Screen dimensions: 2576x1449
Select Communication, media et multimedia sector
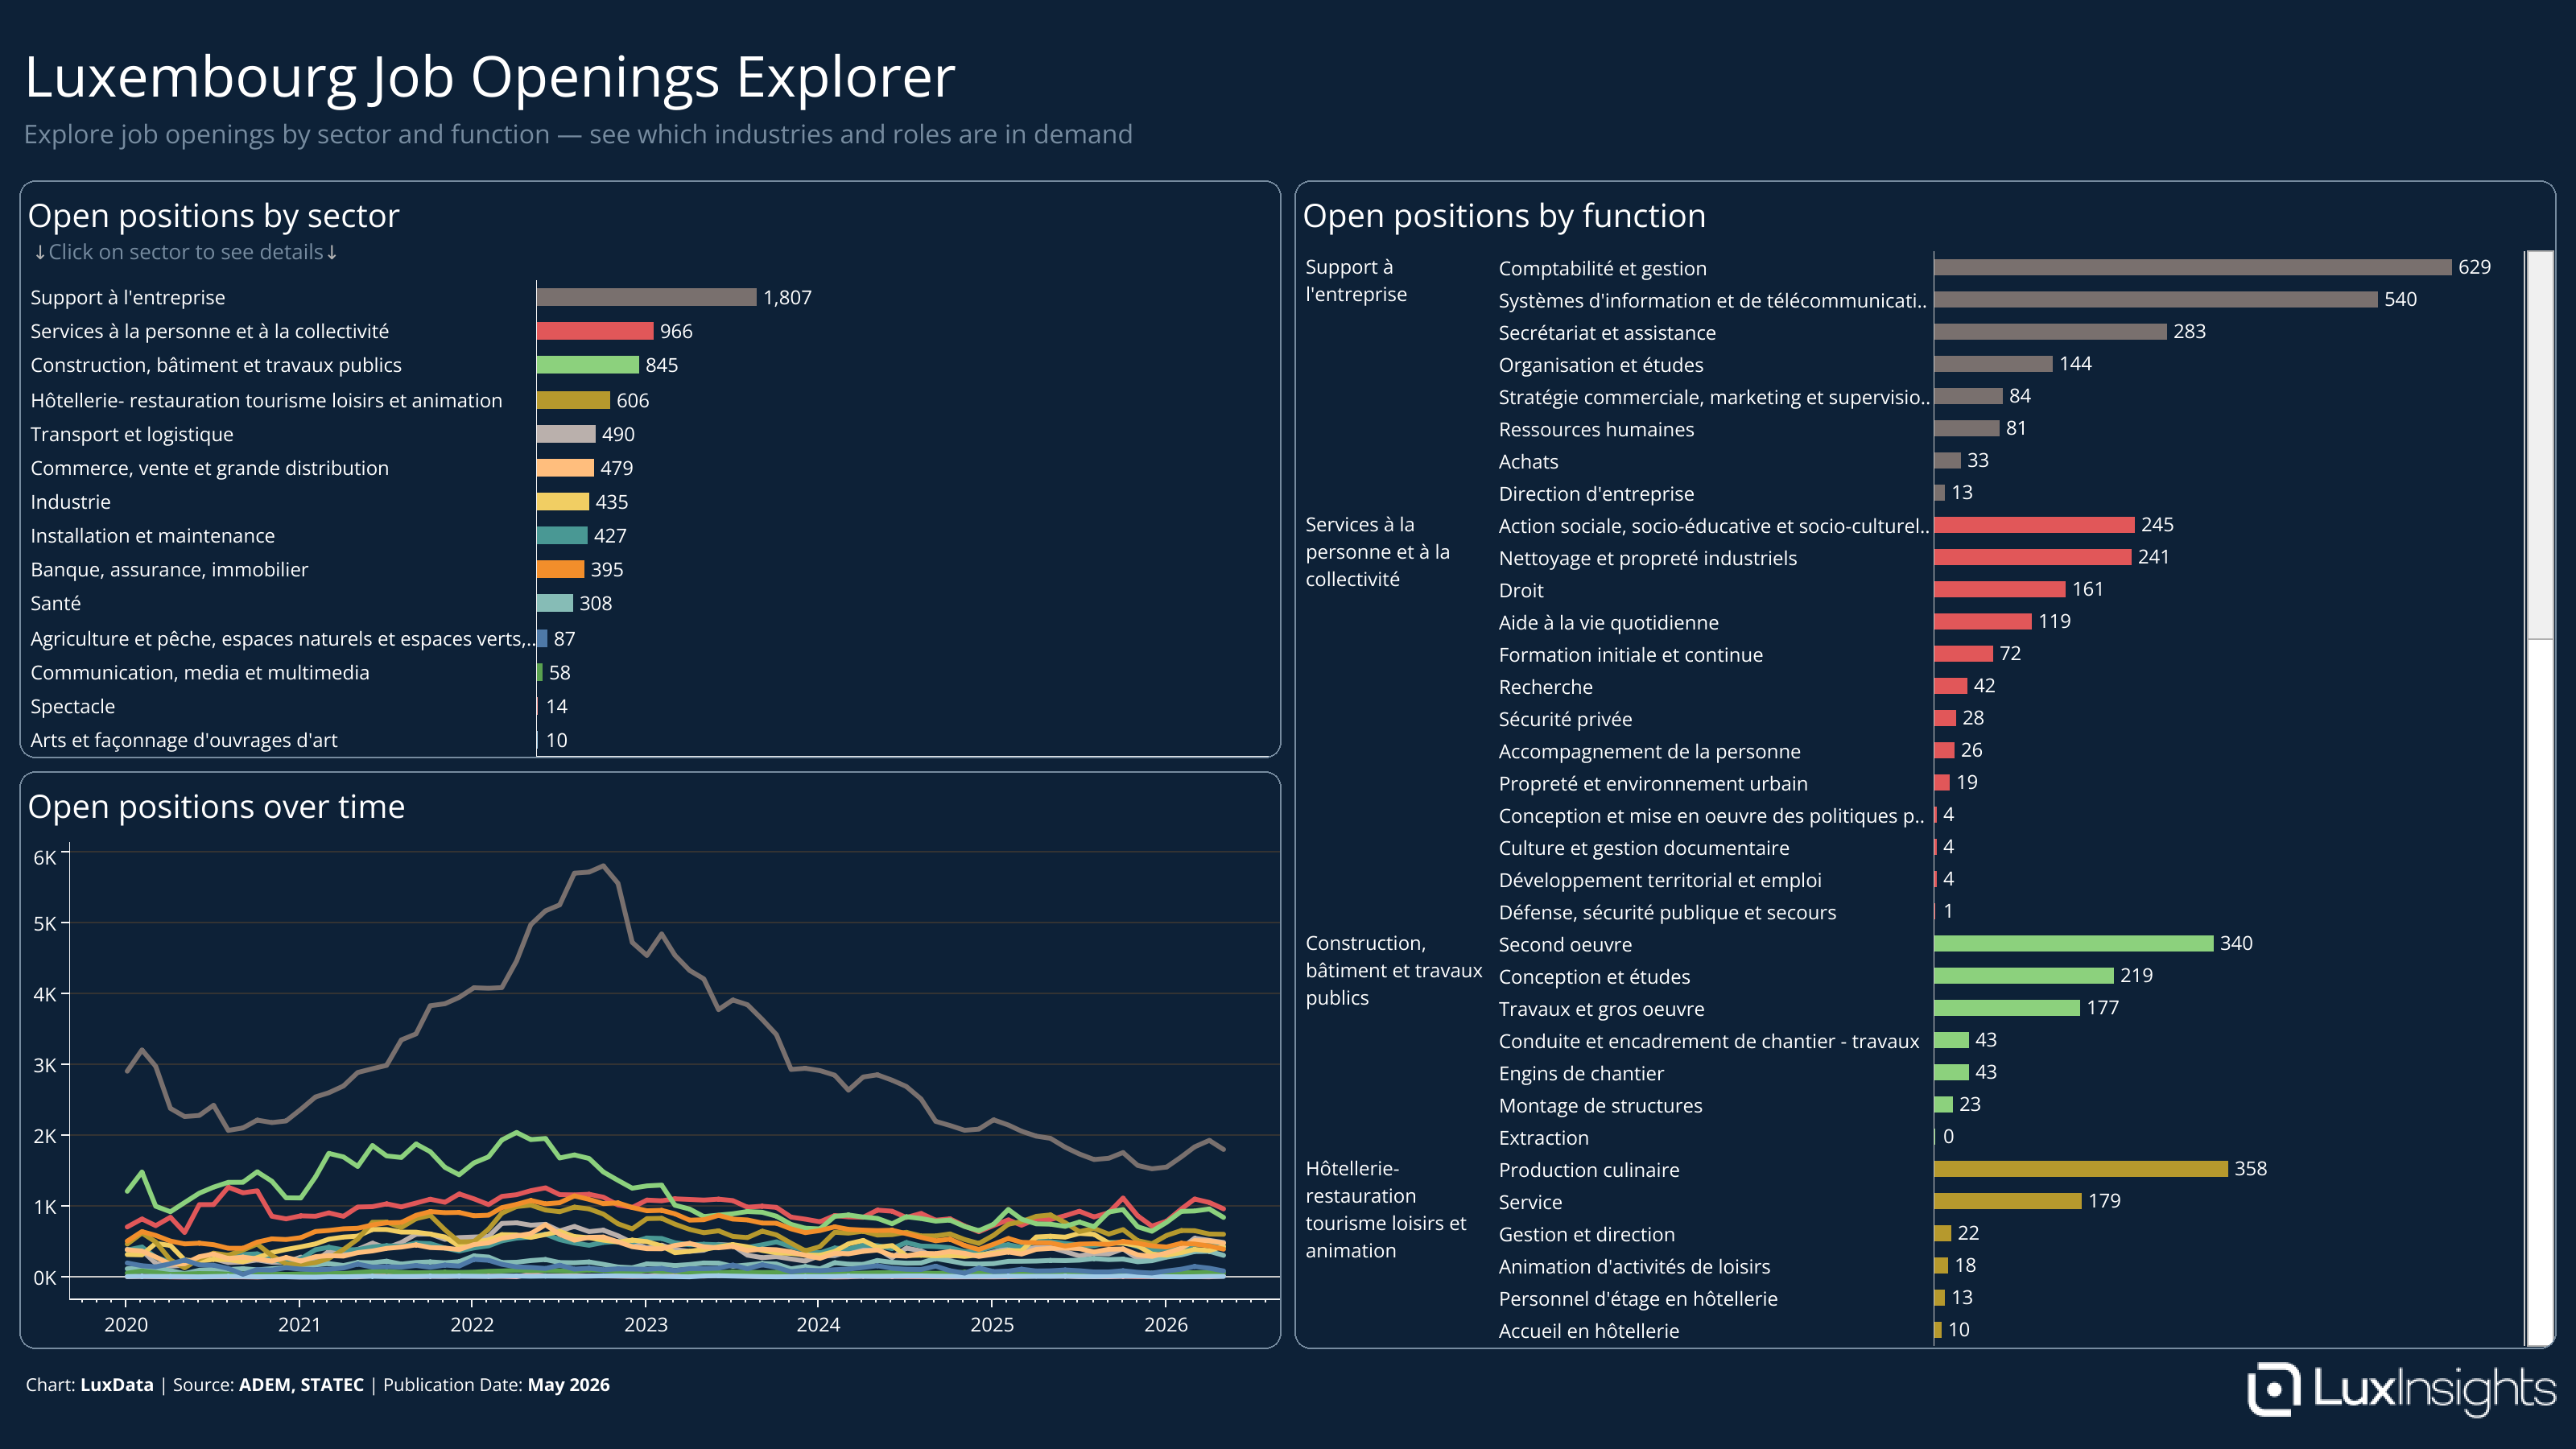tap(199, 673)
